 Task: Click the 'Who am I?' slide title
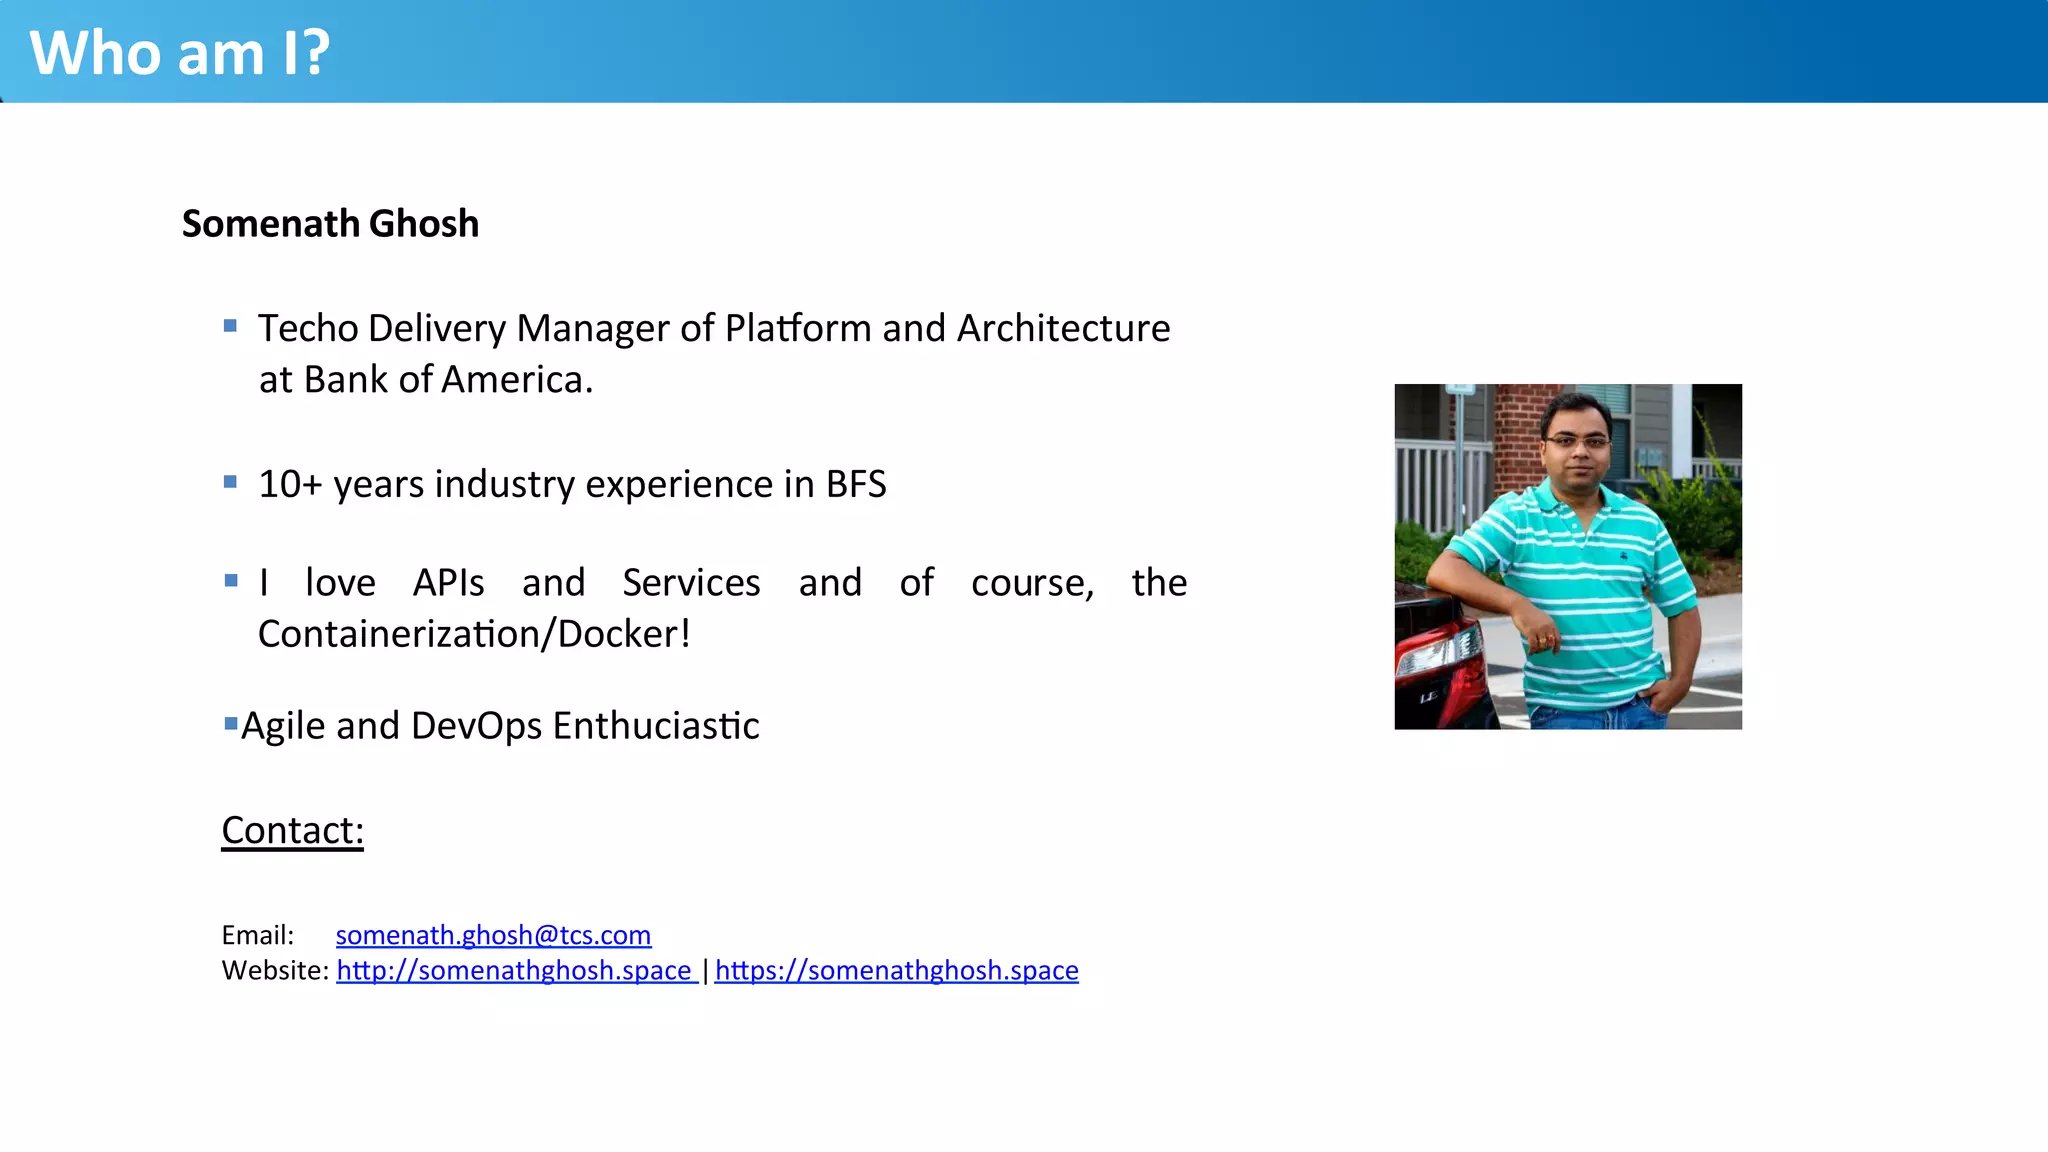180,52
